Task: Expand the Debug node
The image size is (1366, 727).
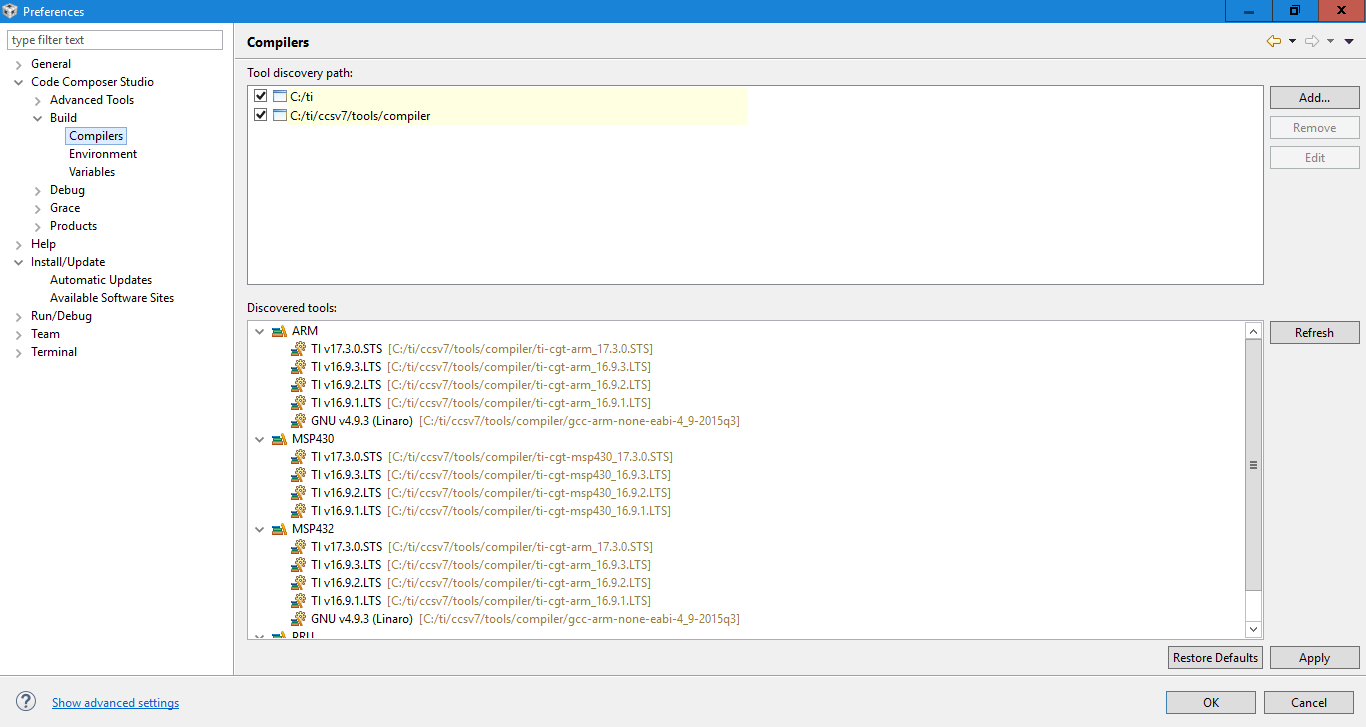Action: 38,190
